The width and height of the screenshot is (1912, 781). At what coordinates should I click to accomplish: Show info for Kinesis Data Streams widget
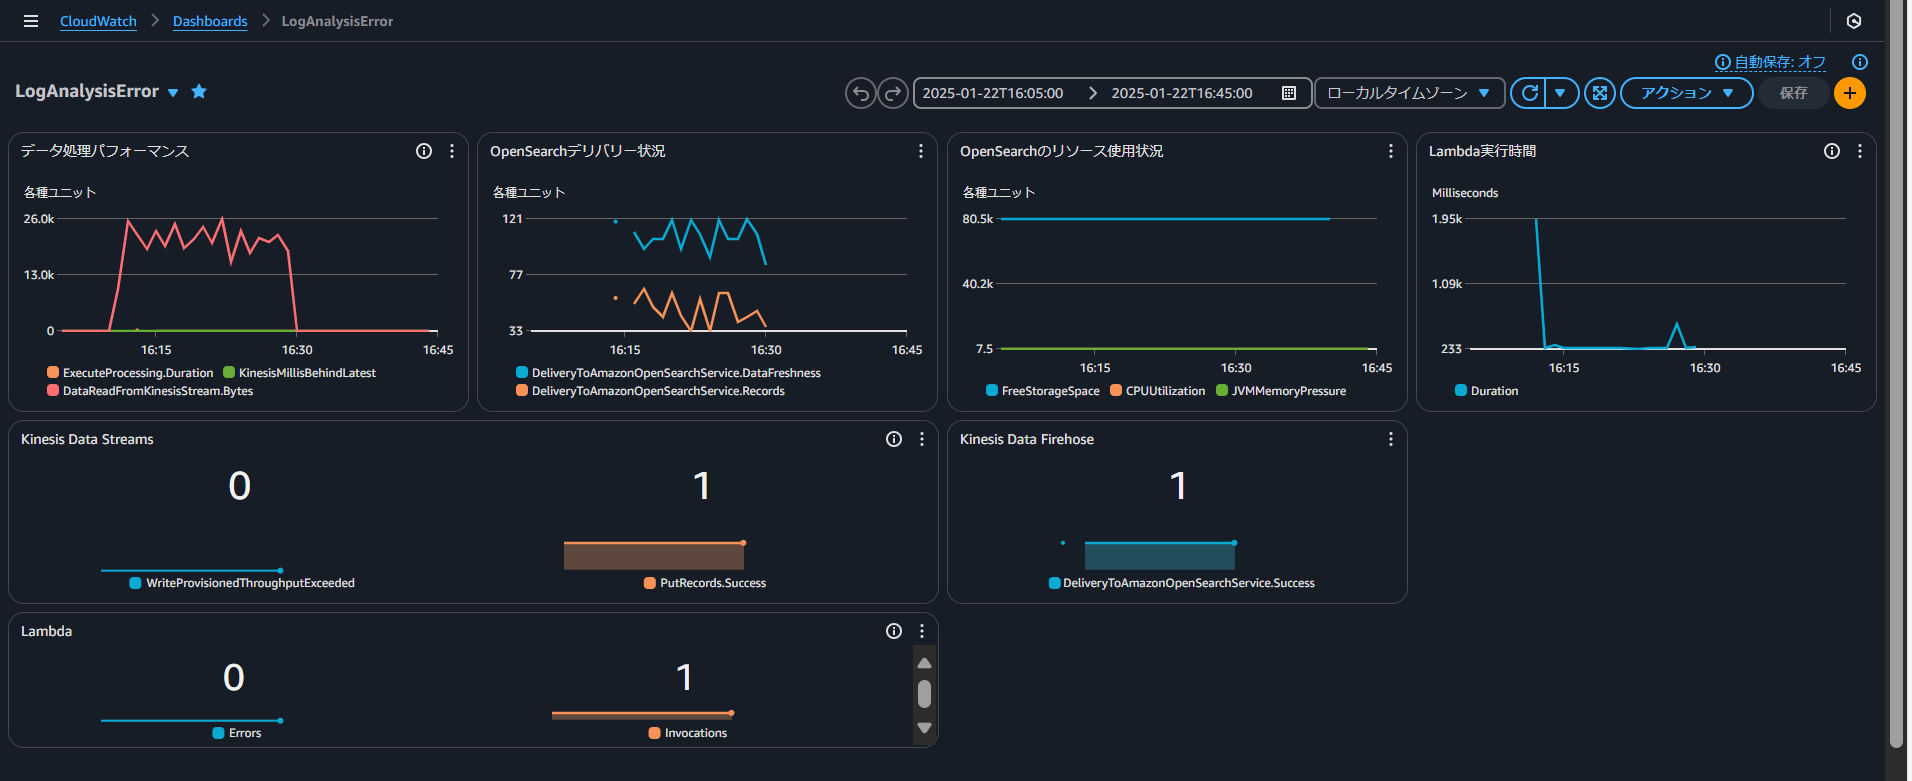[894, 439]
